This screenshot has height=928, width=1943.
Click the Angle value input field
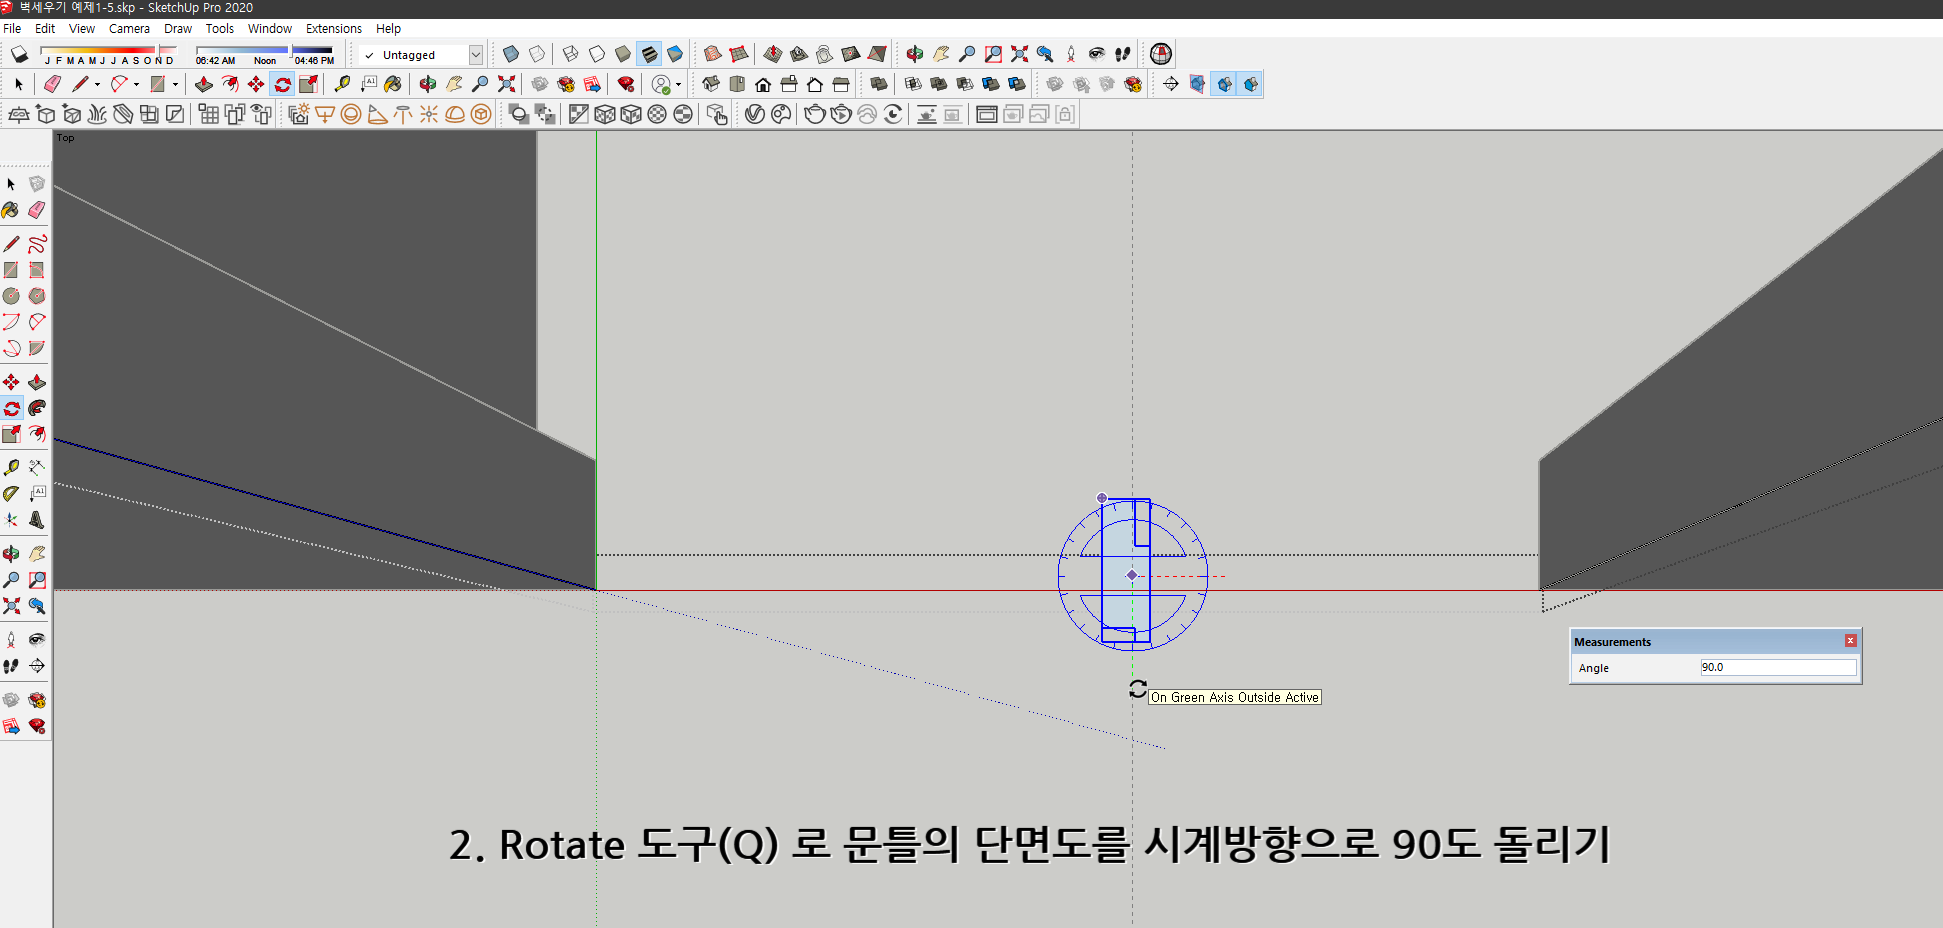click(1778, 667)
